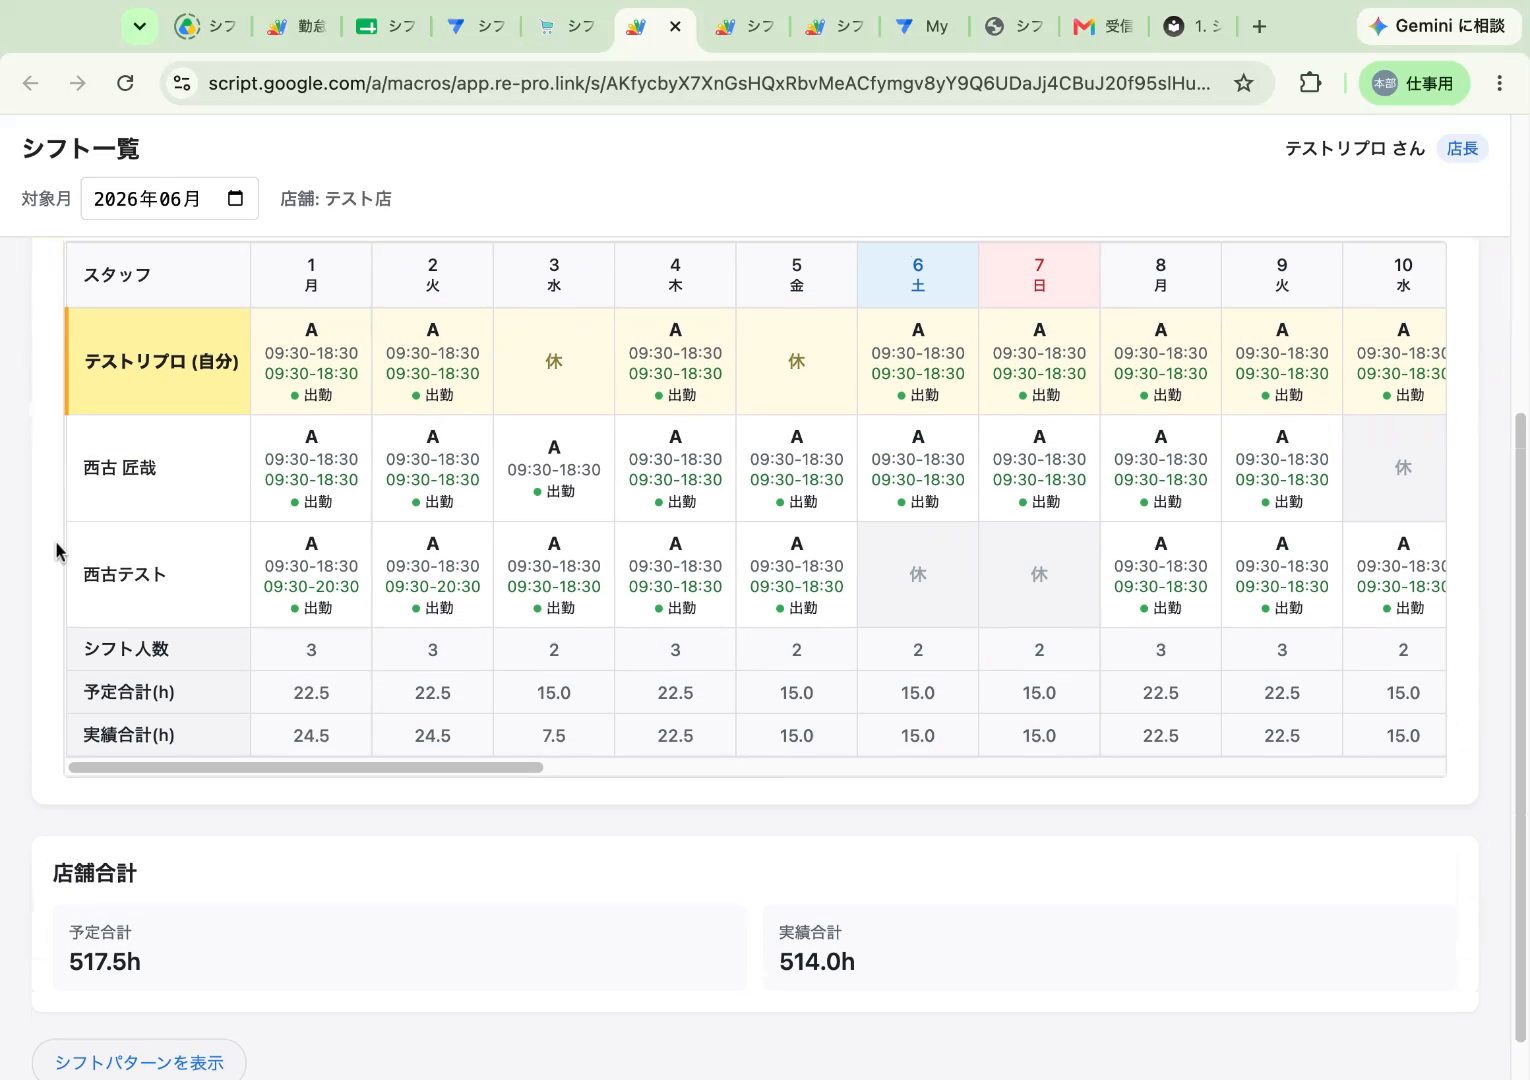The image size is (1530, 1080).
Task: Click the 予定合計 517.5h total
Action: pyautogui.click(x=105, y=962)
